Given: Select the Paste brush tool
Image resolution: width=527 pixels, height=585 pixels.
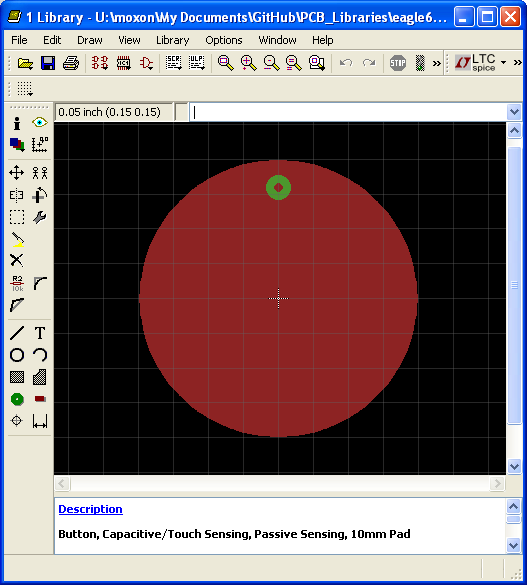Looking at the screenshot, I should pos(17,240).
